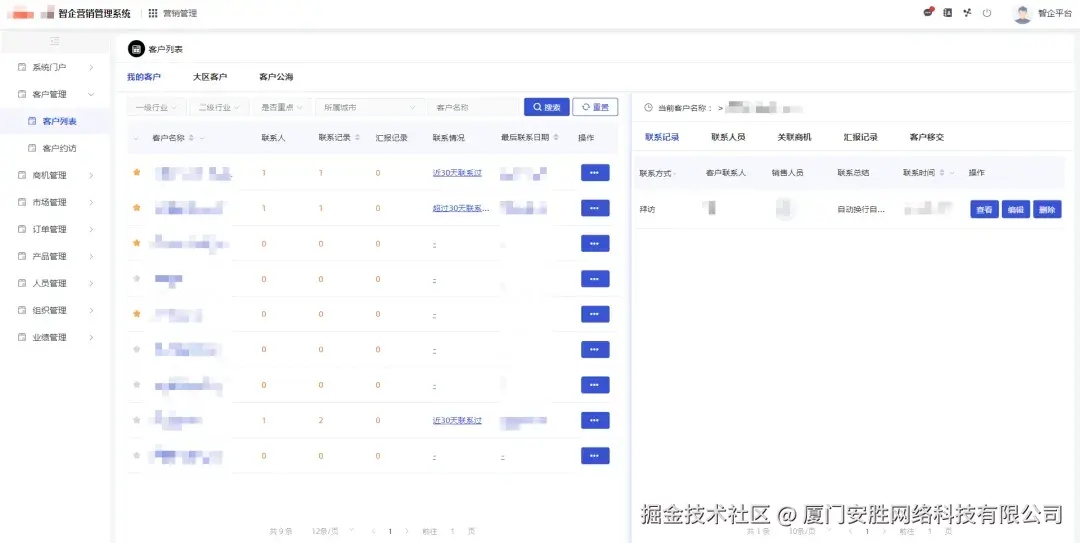Focus the 客户名称 search input
Viewport: 1080px width, 543px height.
(x=474, y=107)
